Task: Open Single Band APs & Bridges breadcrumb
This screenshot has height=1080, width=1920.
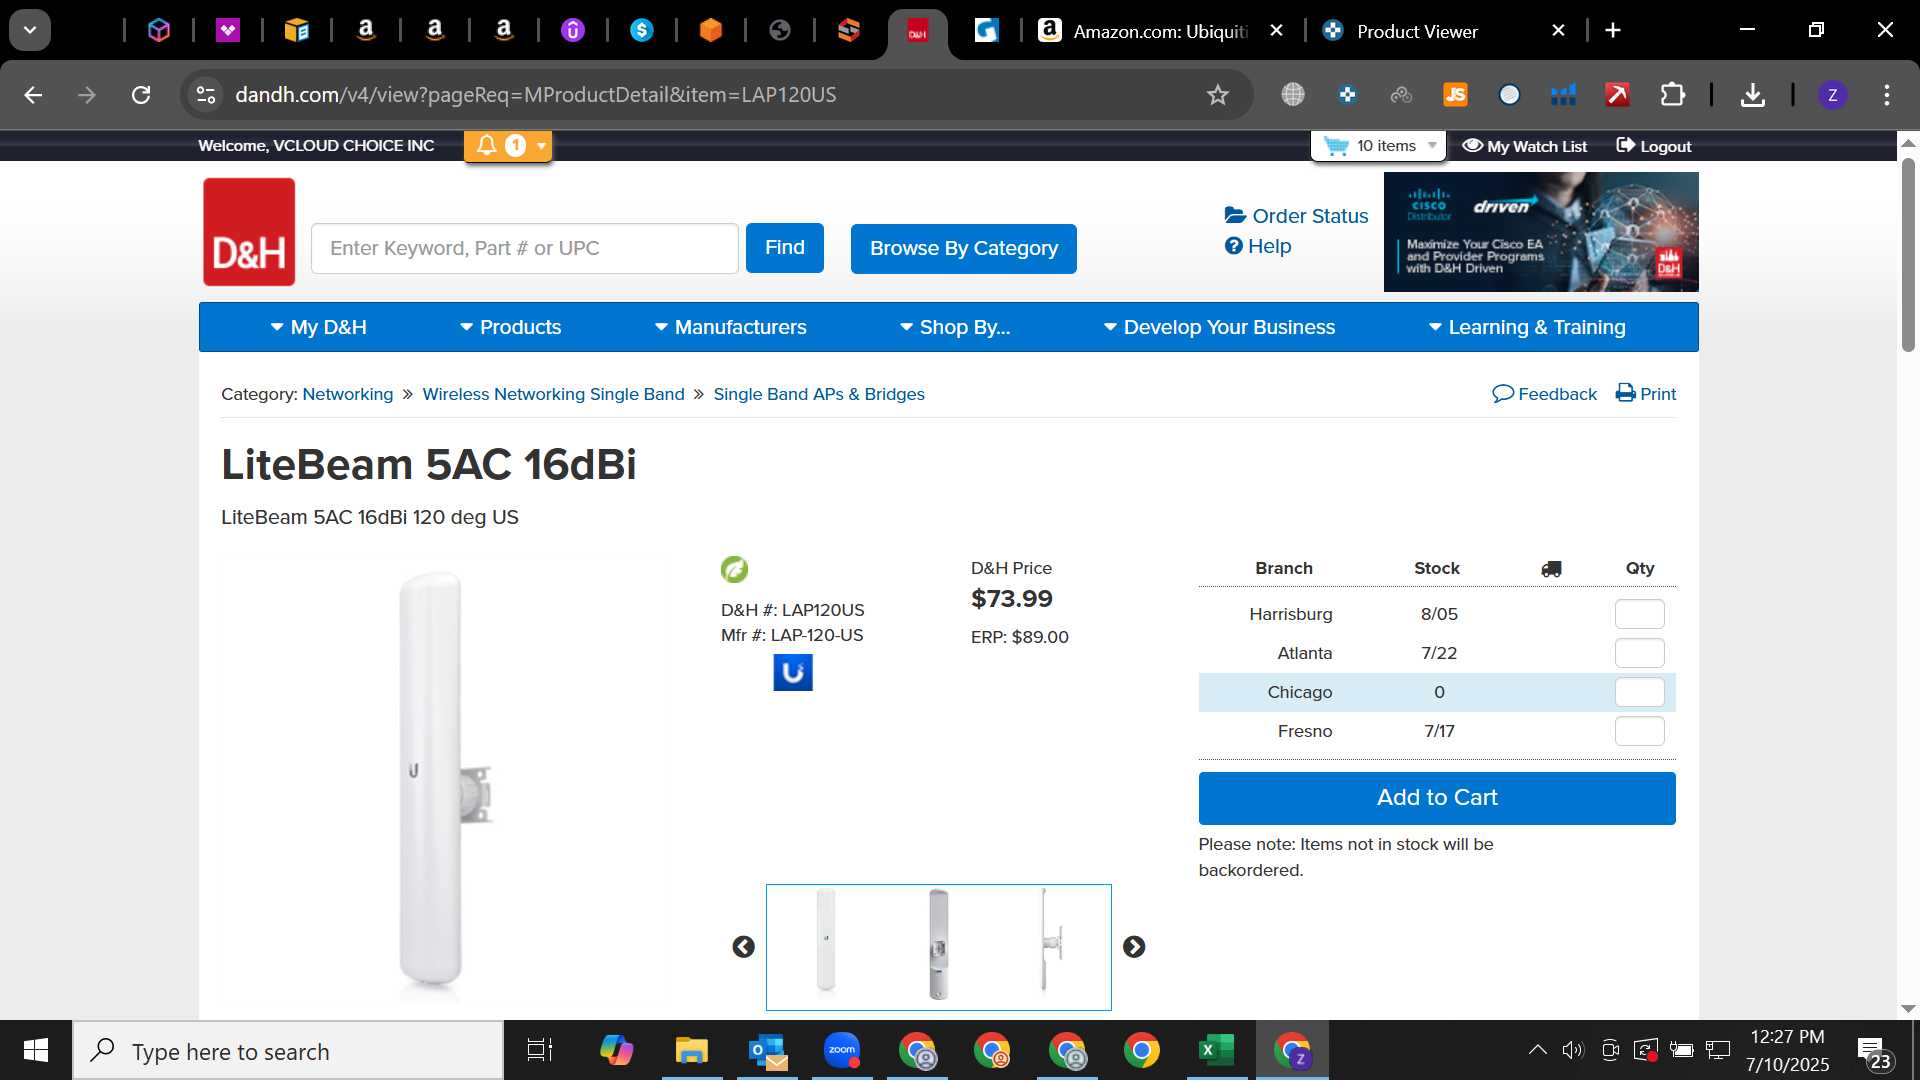Action: click(x=819, y=394)
